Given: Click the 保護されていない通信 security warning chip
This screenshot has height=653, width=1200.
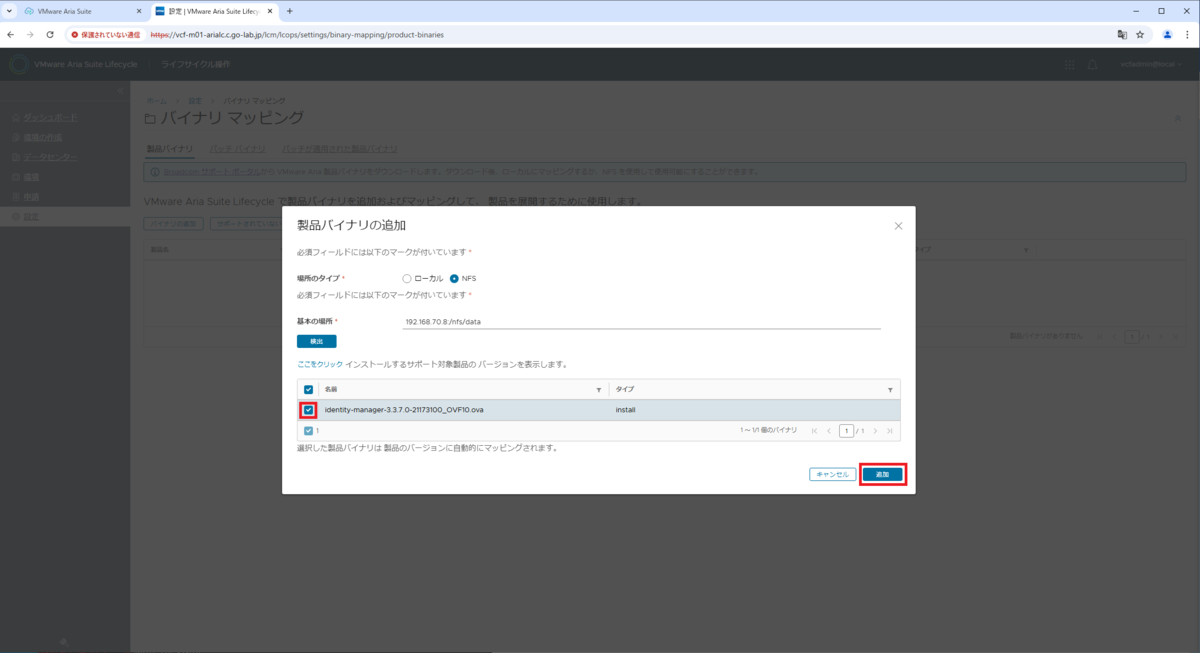Looking at the screenshot, I should coord(106,34).
